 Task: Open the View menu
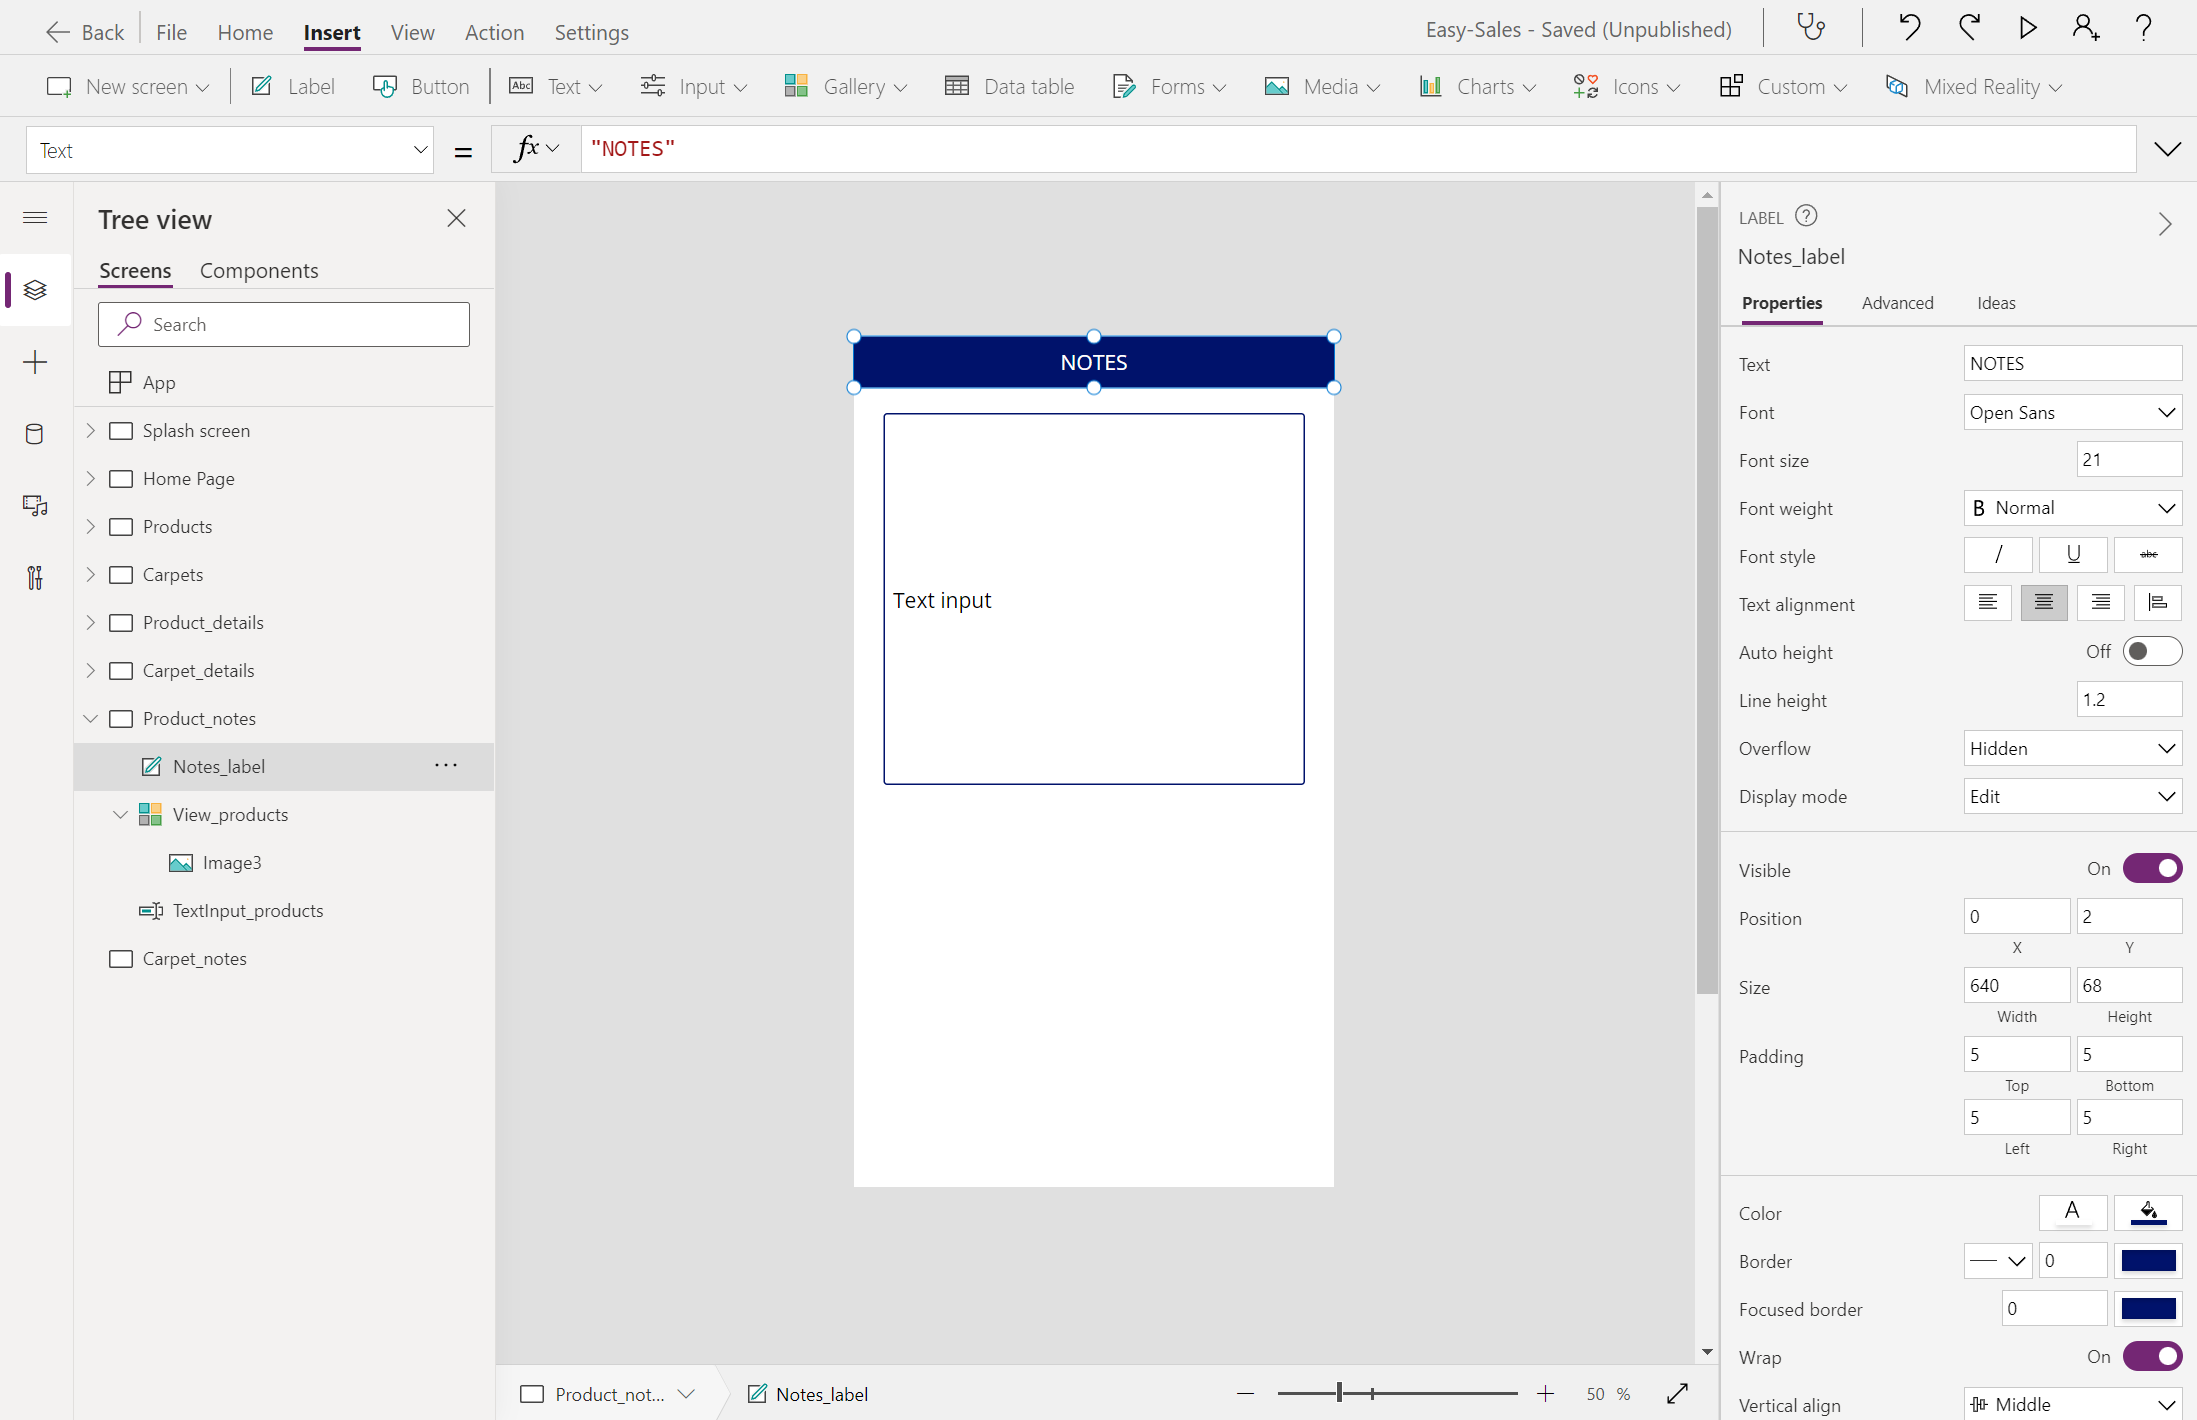coord(412,32)
